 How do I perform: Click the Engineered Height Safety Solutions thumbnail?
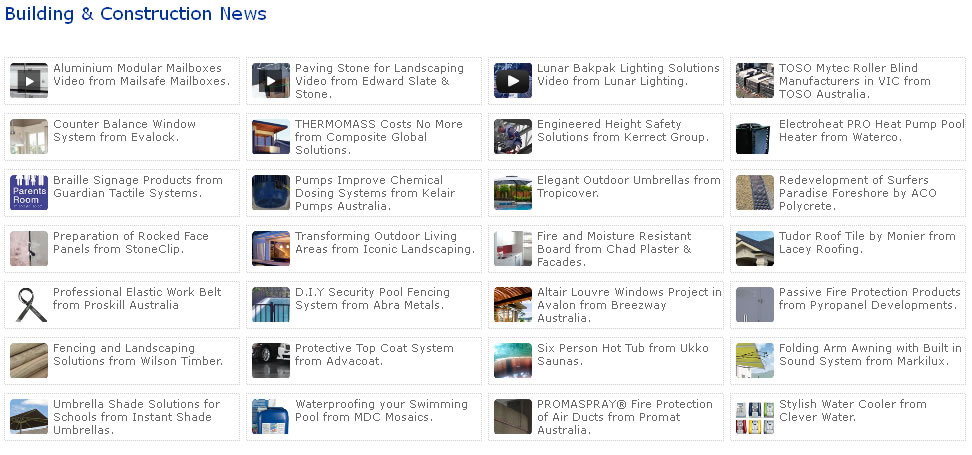tap(513, 136)
